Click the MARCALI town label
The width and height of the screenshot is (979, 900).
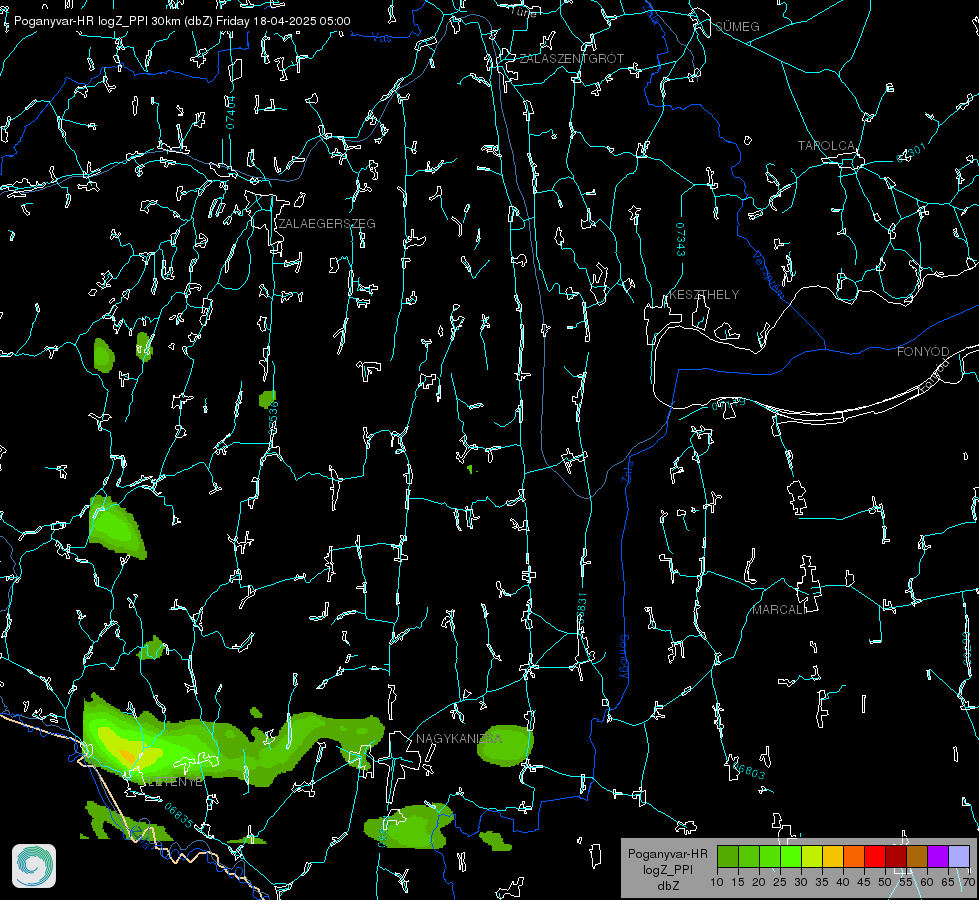tap(779, 610)
